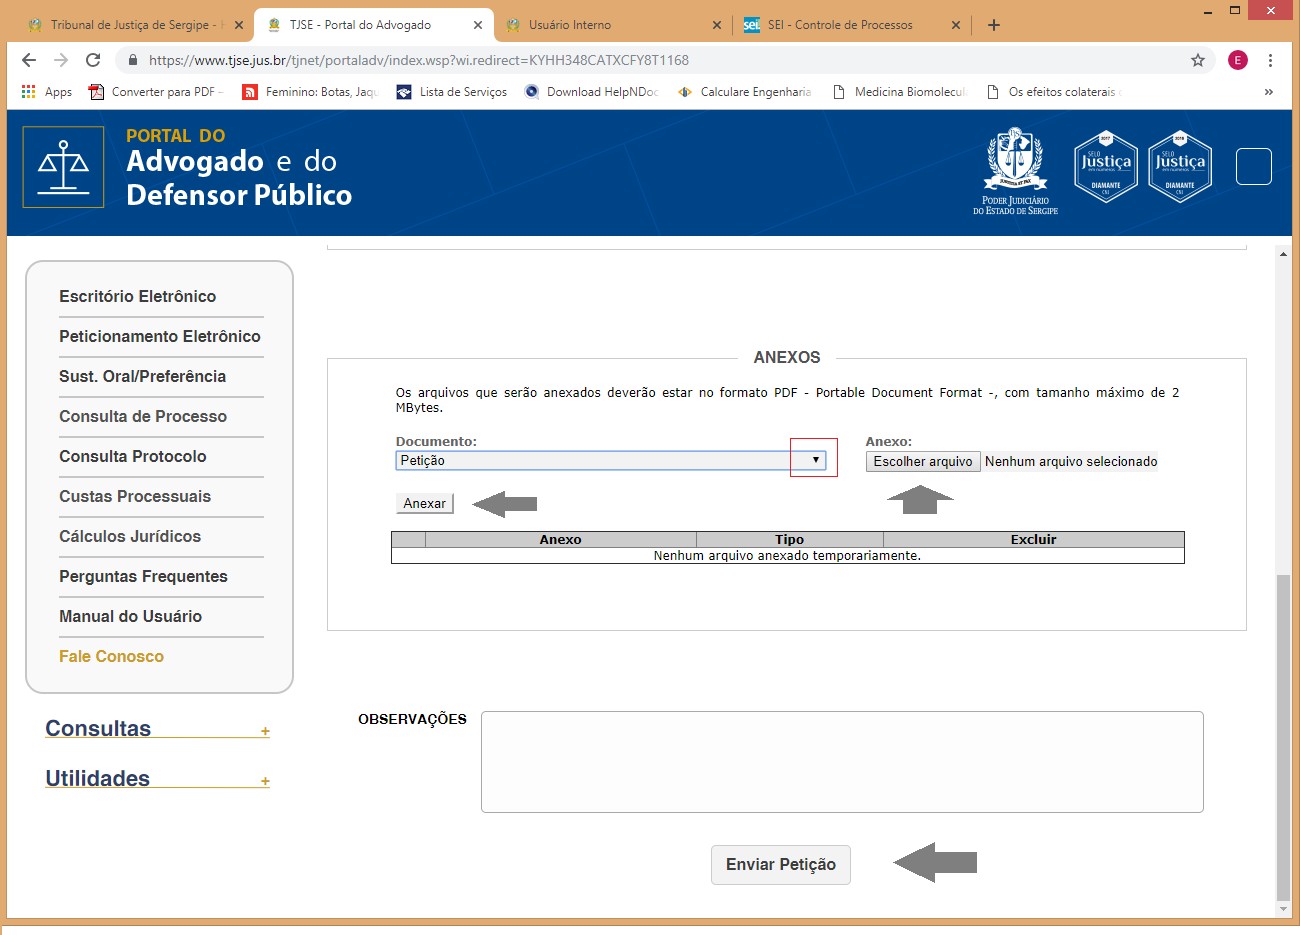This screenshot has height=935, width=1300.
Task: Select Custas Processuais from the sidebar menu
Action: coord(135,497)
